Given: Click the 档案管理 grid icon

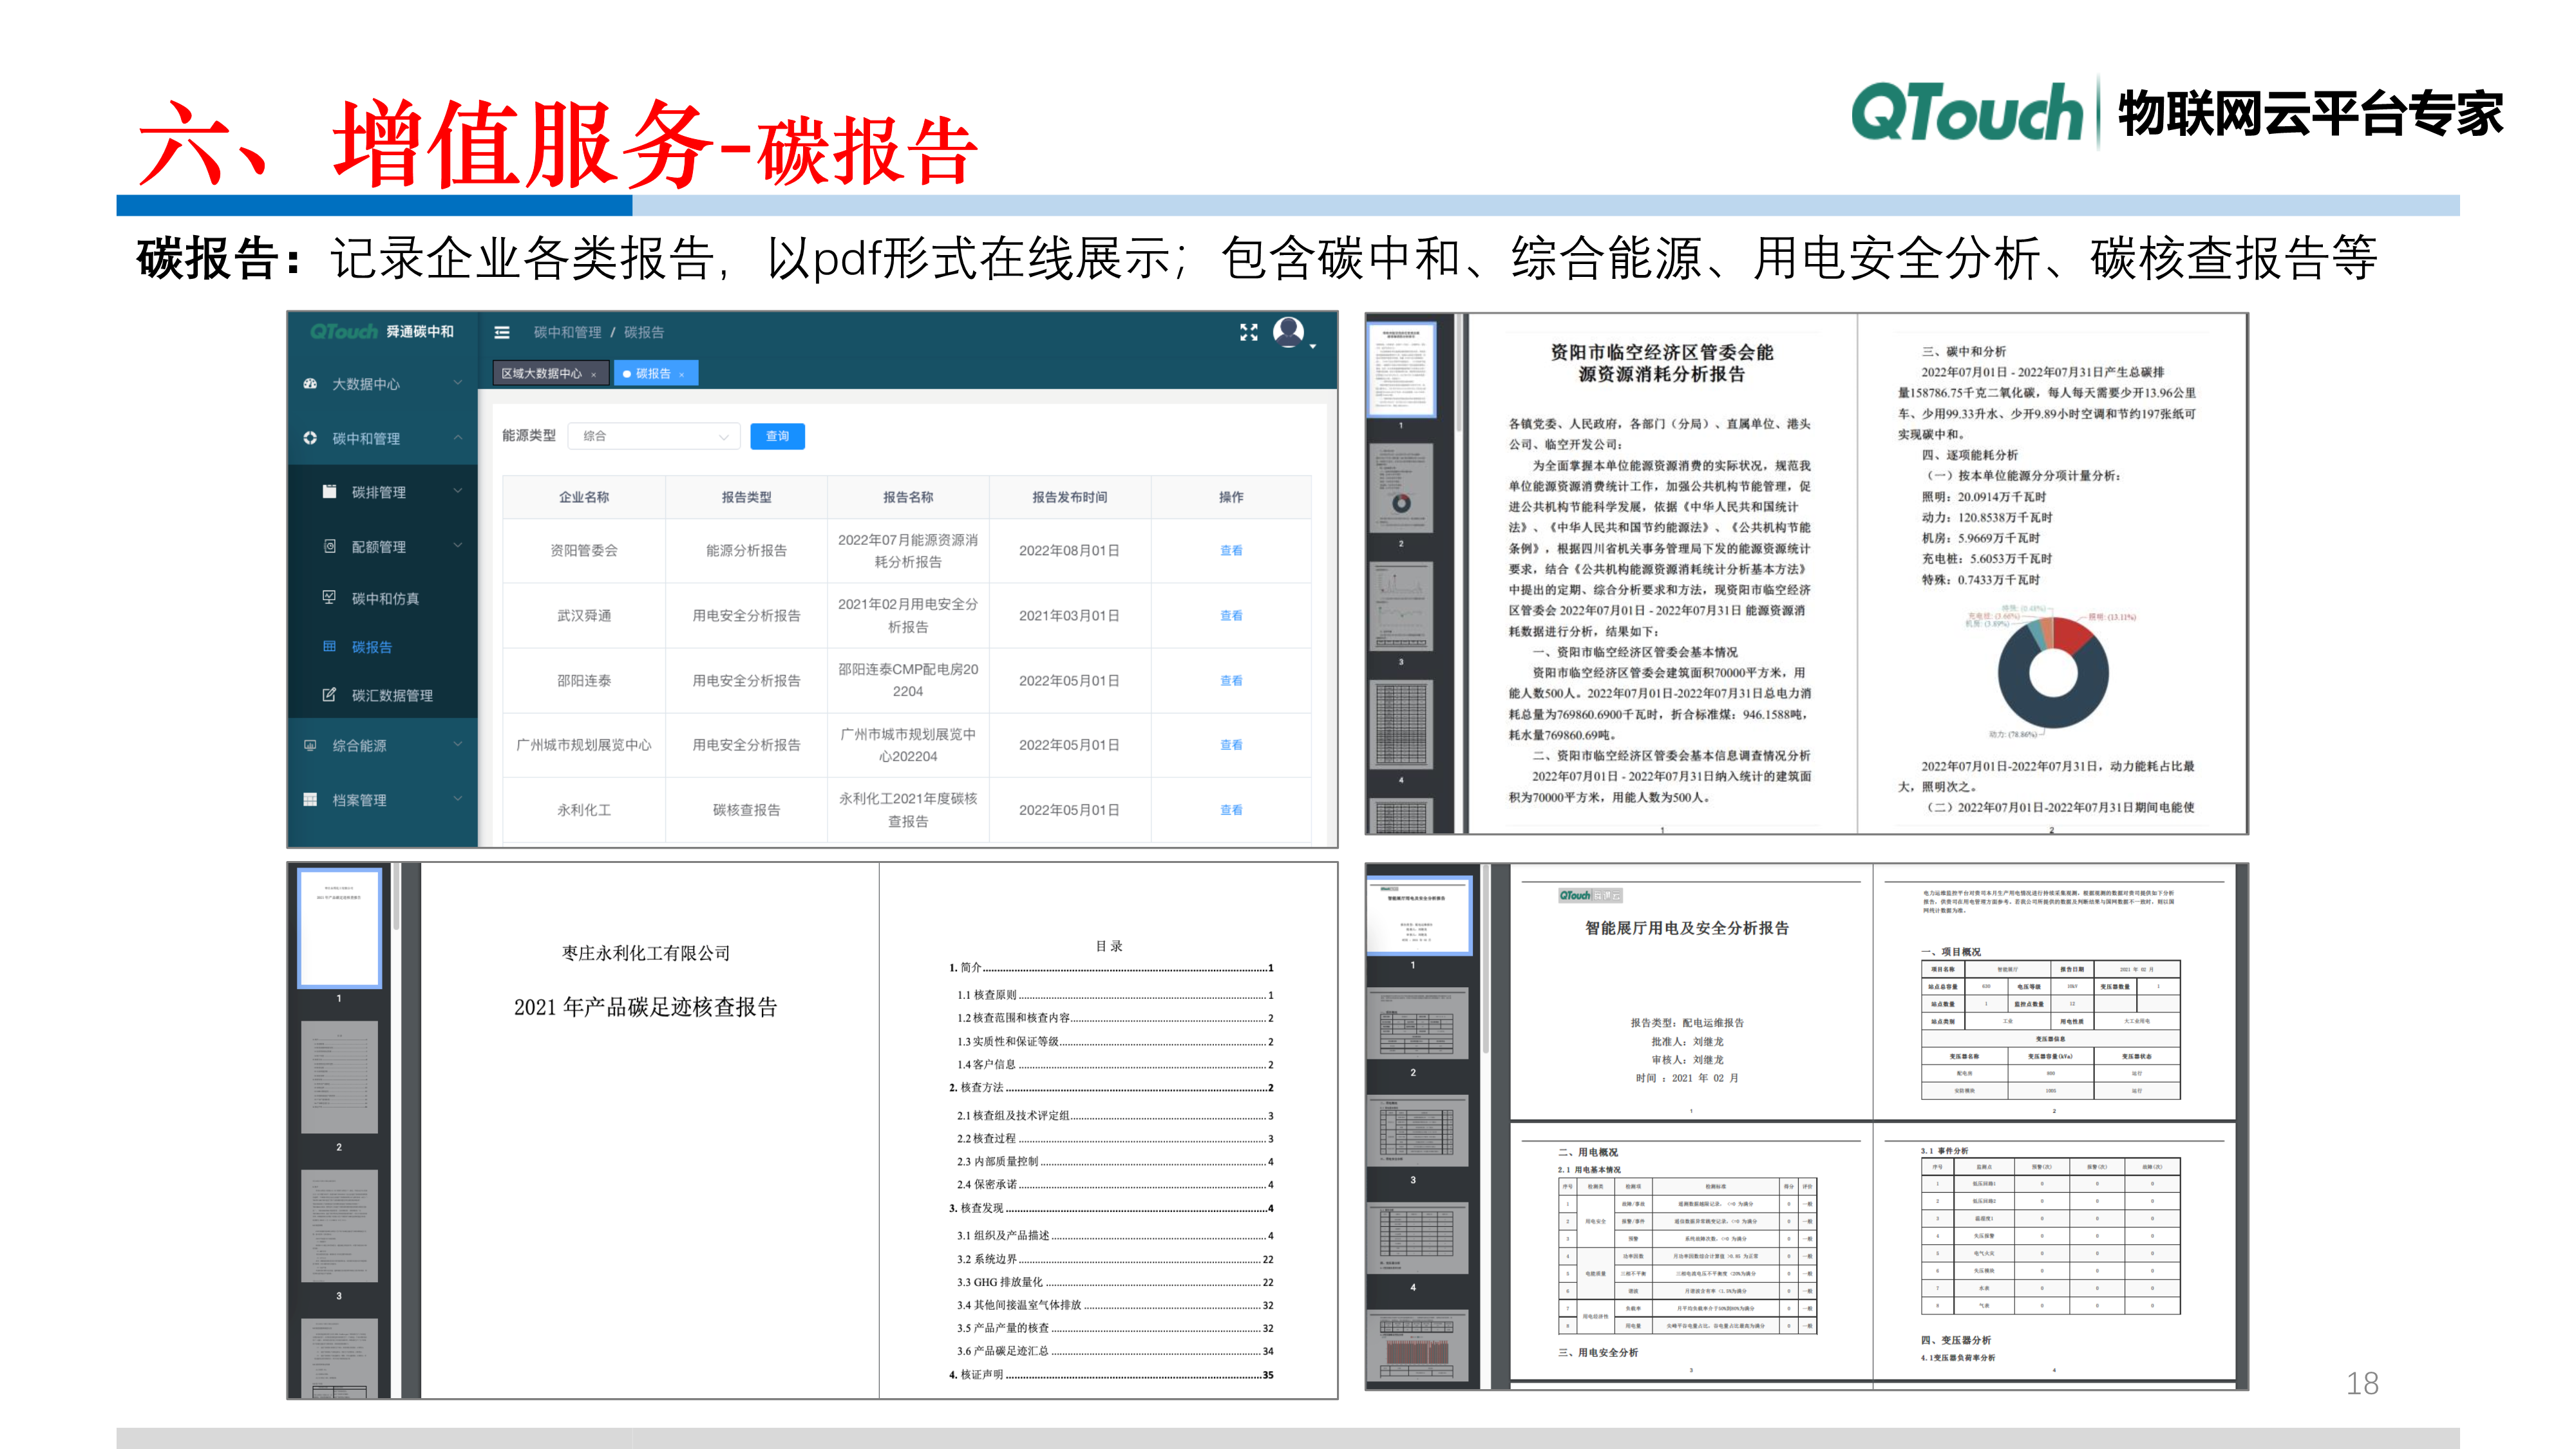Looking at the screenshot, I should point(310,798).
